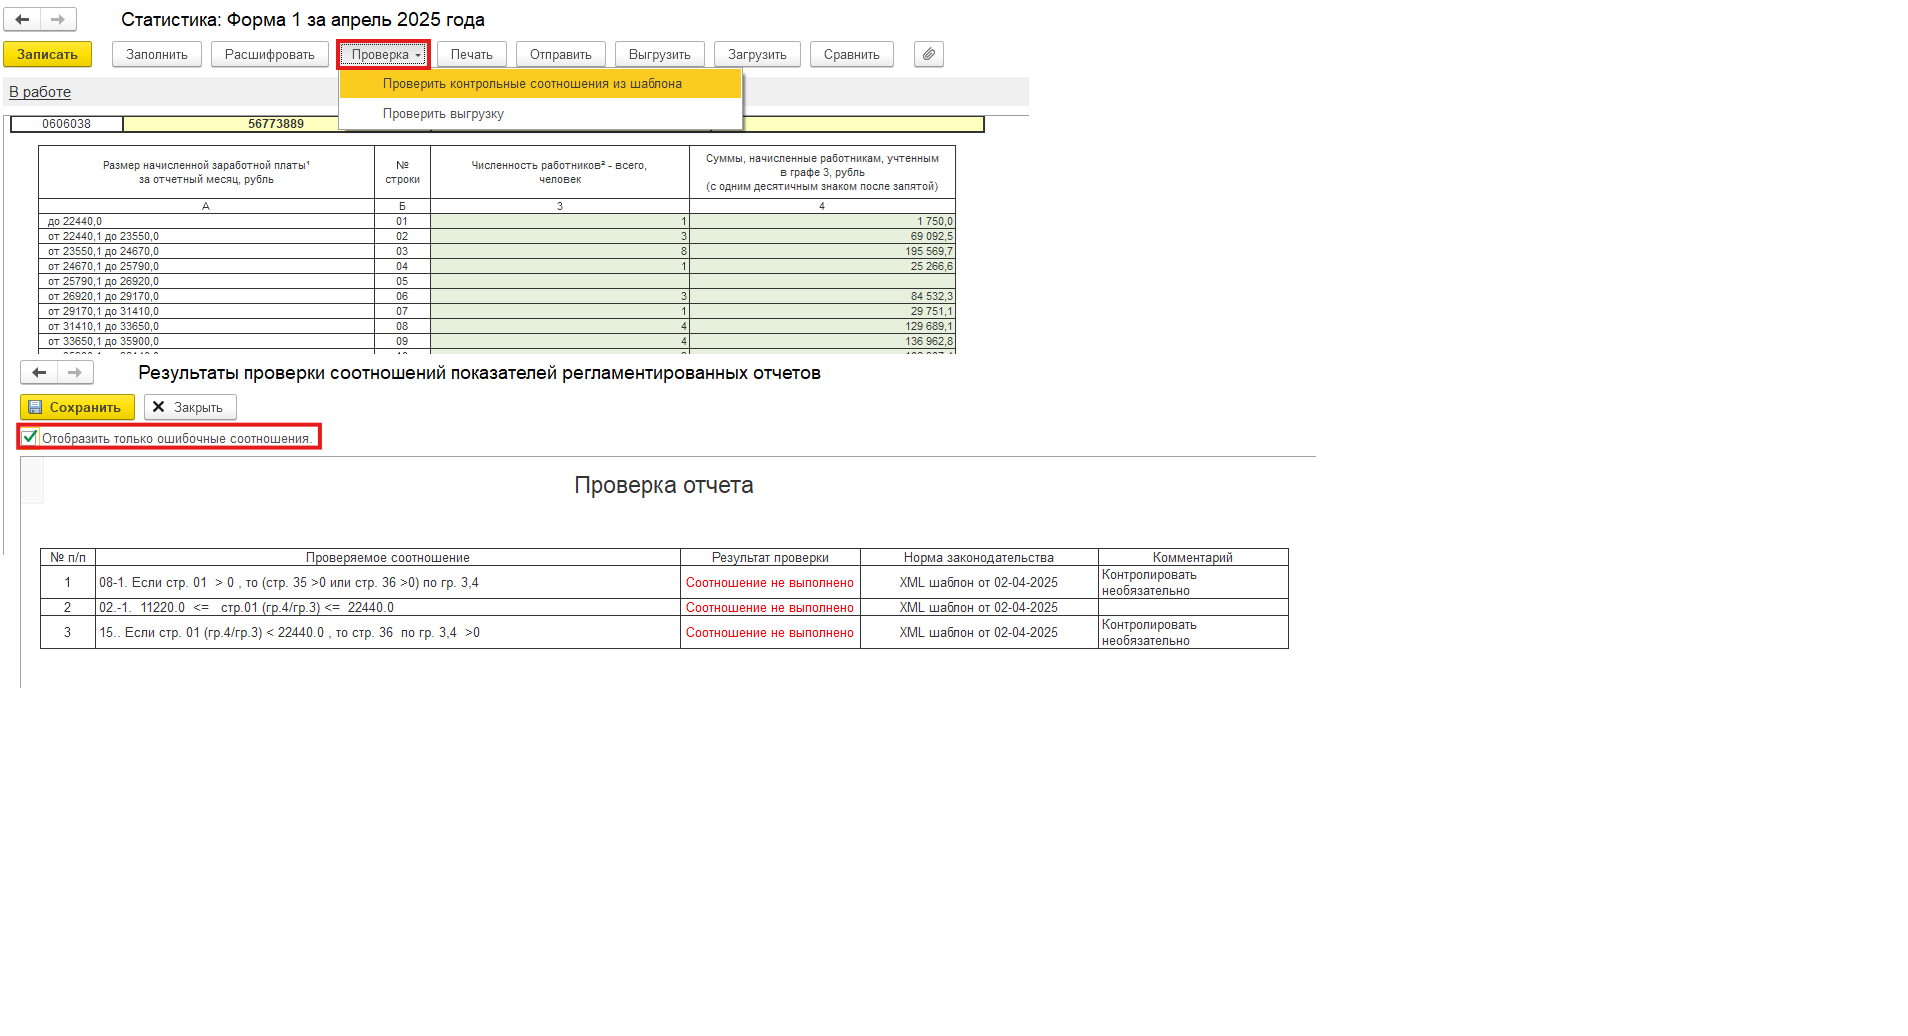Screen dimensions: 1908x1036
Task: Click the 56773889 code field
Action: click(x=276, y=124)
